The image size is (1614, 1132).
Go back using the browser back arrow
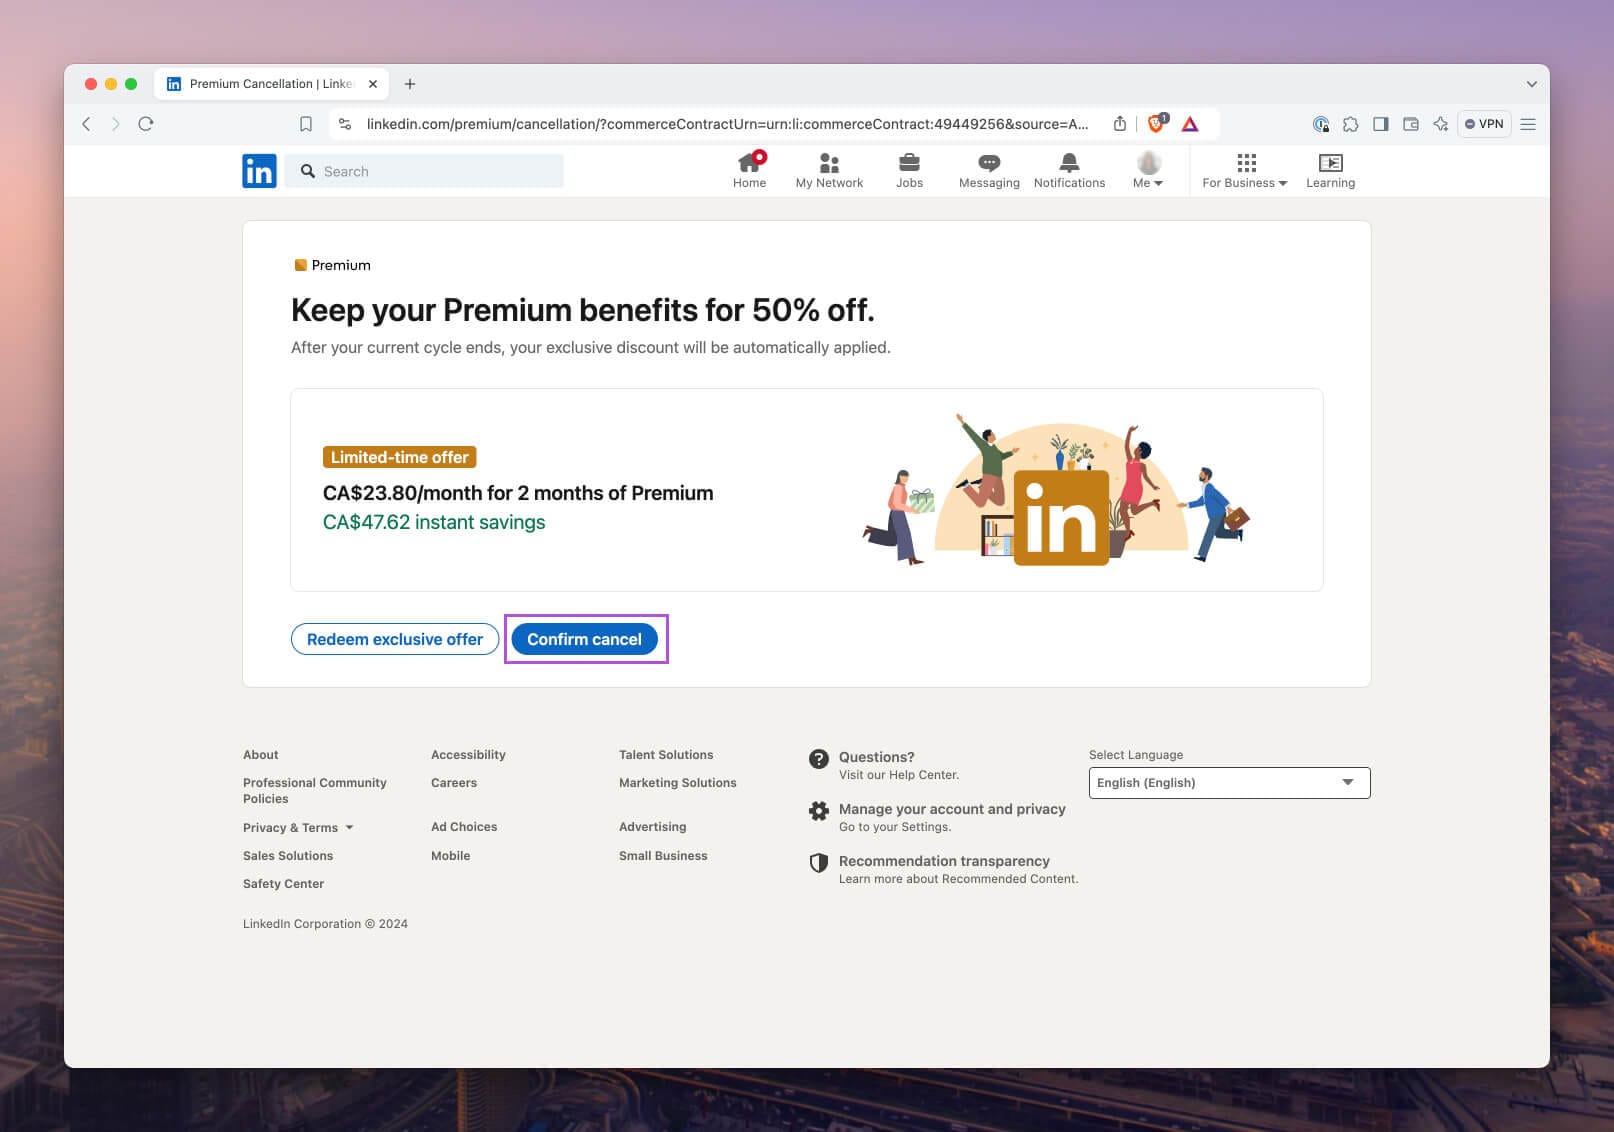click(86, 124)
